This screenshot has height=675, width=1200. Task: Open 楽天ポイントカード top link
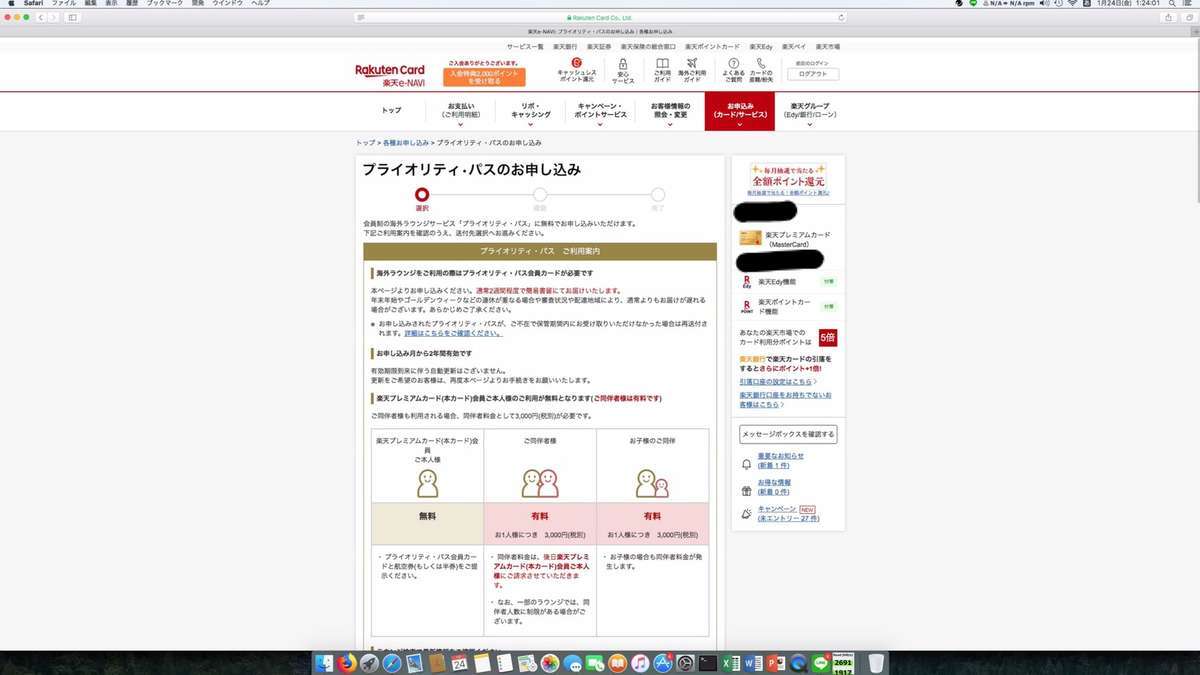713,47
